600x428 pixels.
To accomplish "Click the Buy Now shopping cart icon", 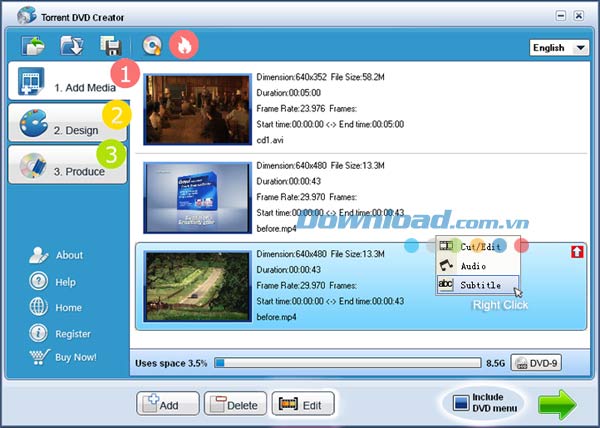I will (39, 357).
